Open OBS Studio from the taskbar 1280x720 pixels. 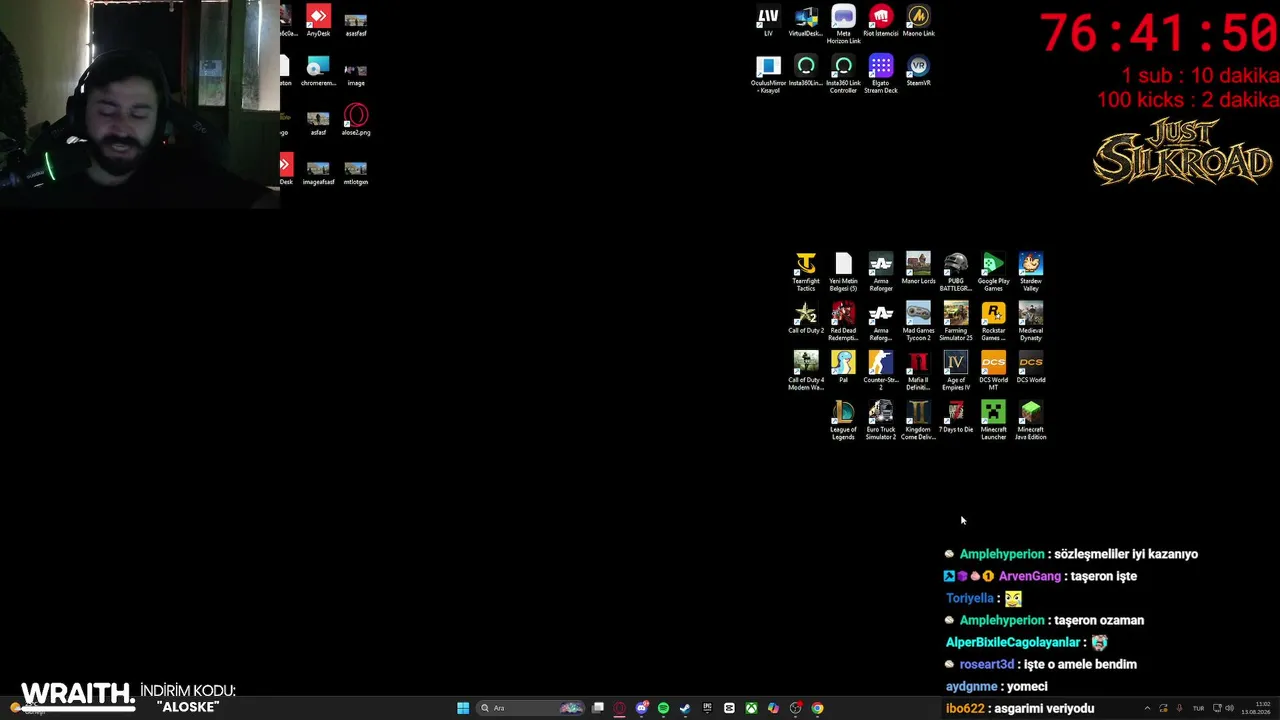click(x=795, y=708)
